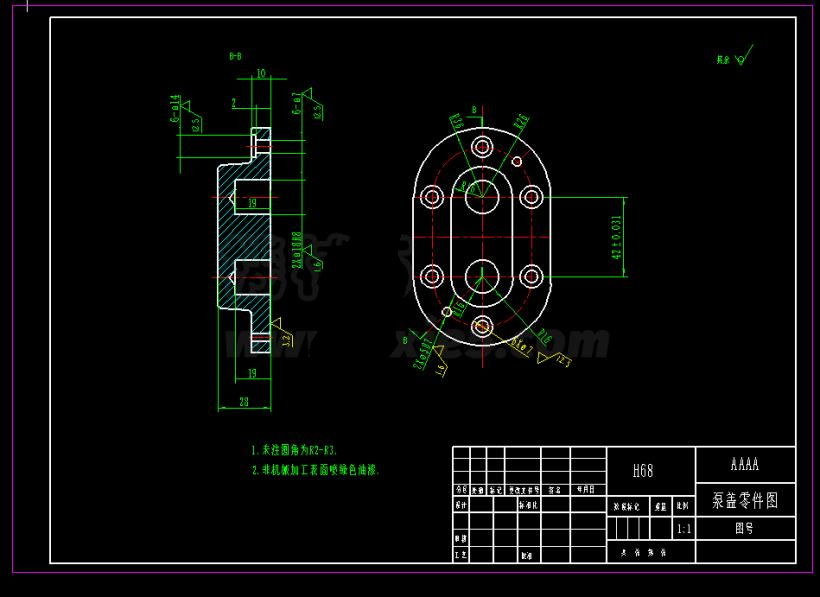Select the 其余 roughness symbol at top right
Screen dimensions: 820x597
735,56
